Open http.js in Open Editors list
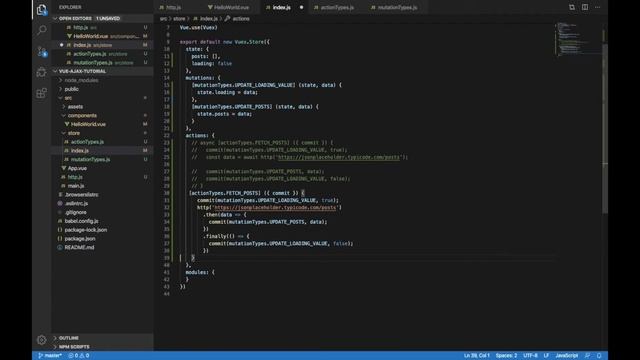Viewport: 640px width, 360px height. click(102, 27)
